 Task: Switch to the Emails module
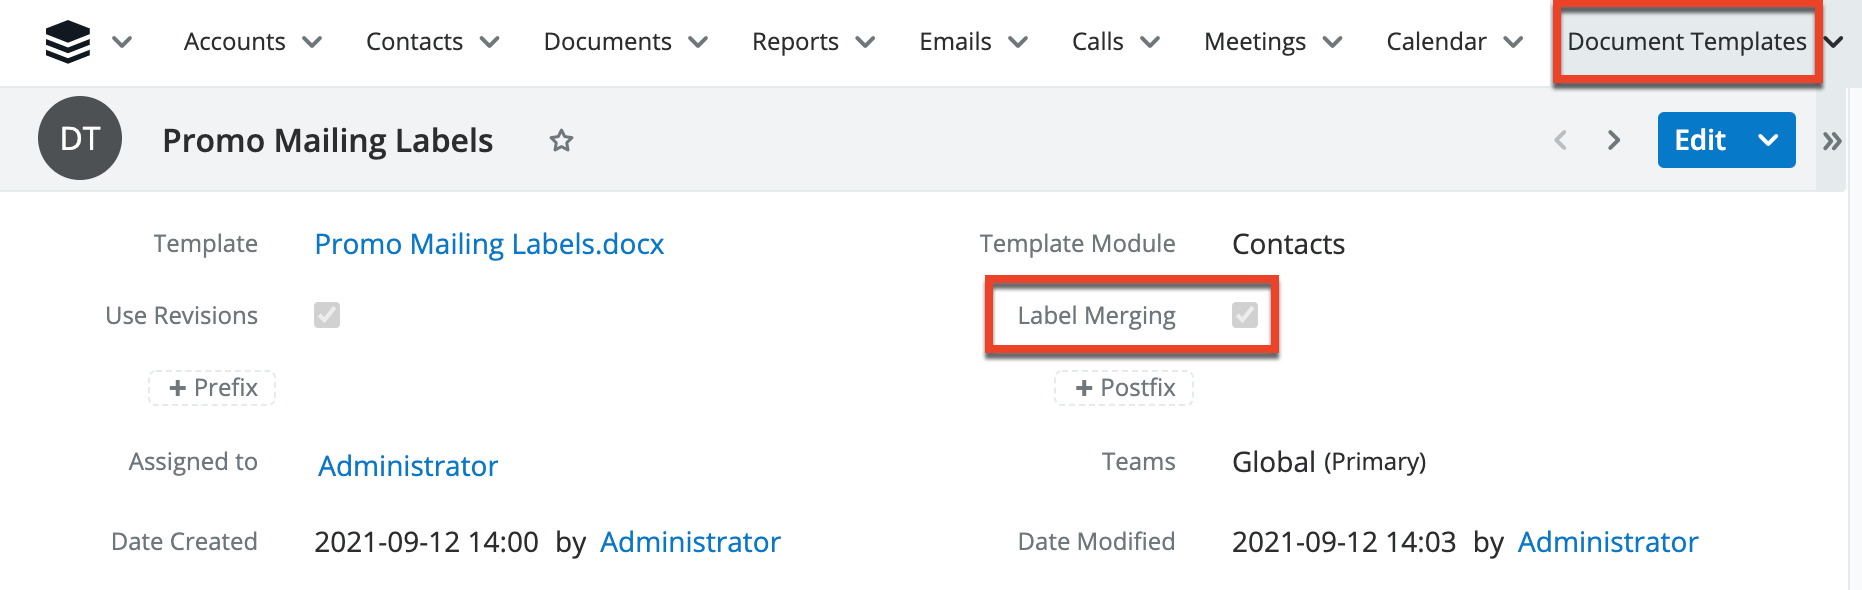(x=955, y=42)
